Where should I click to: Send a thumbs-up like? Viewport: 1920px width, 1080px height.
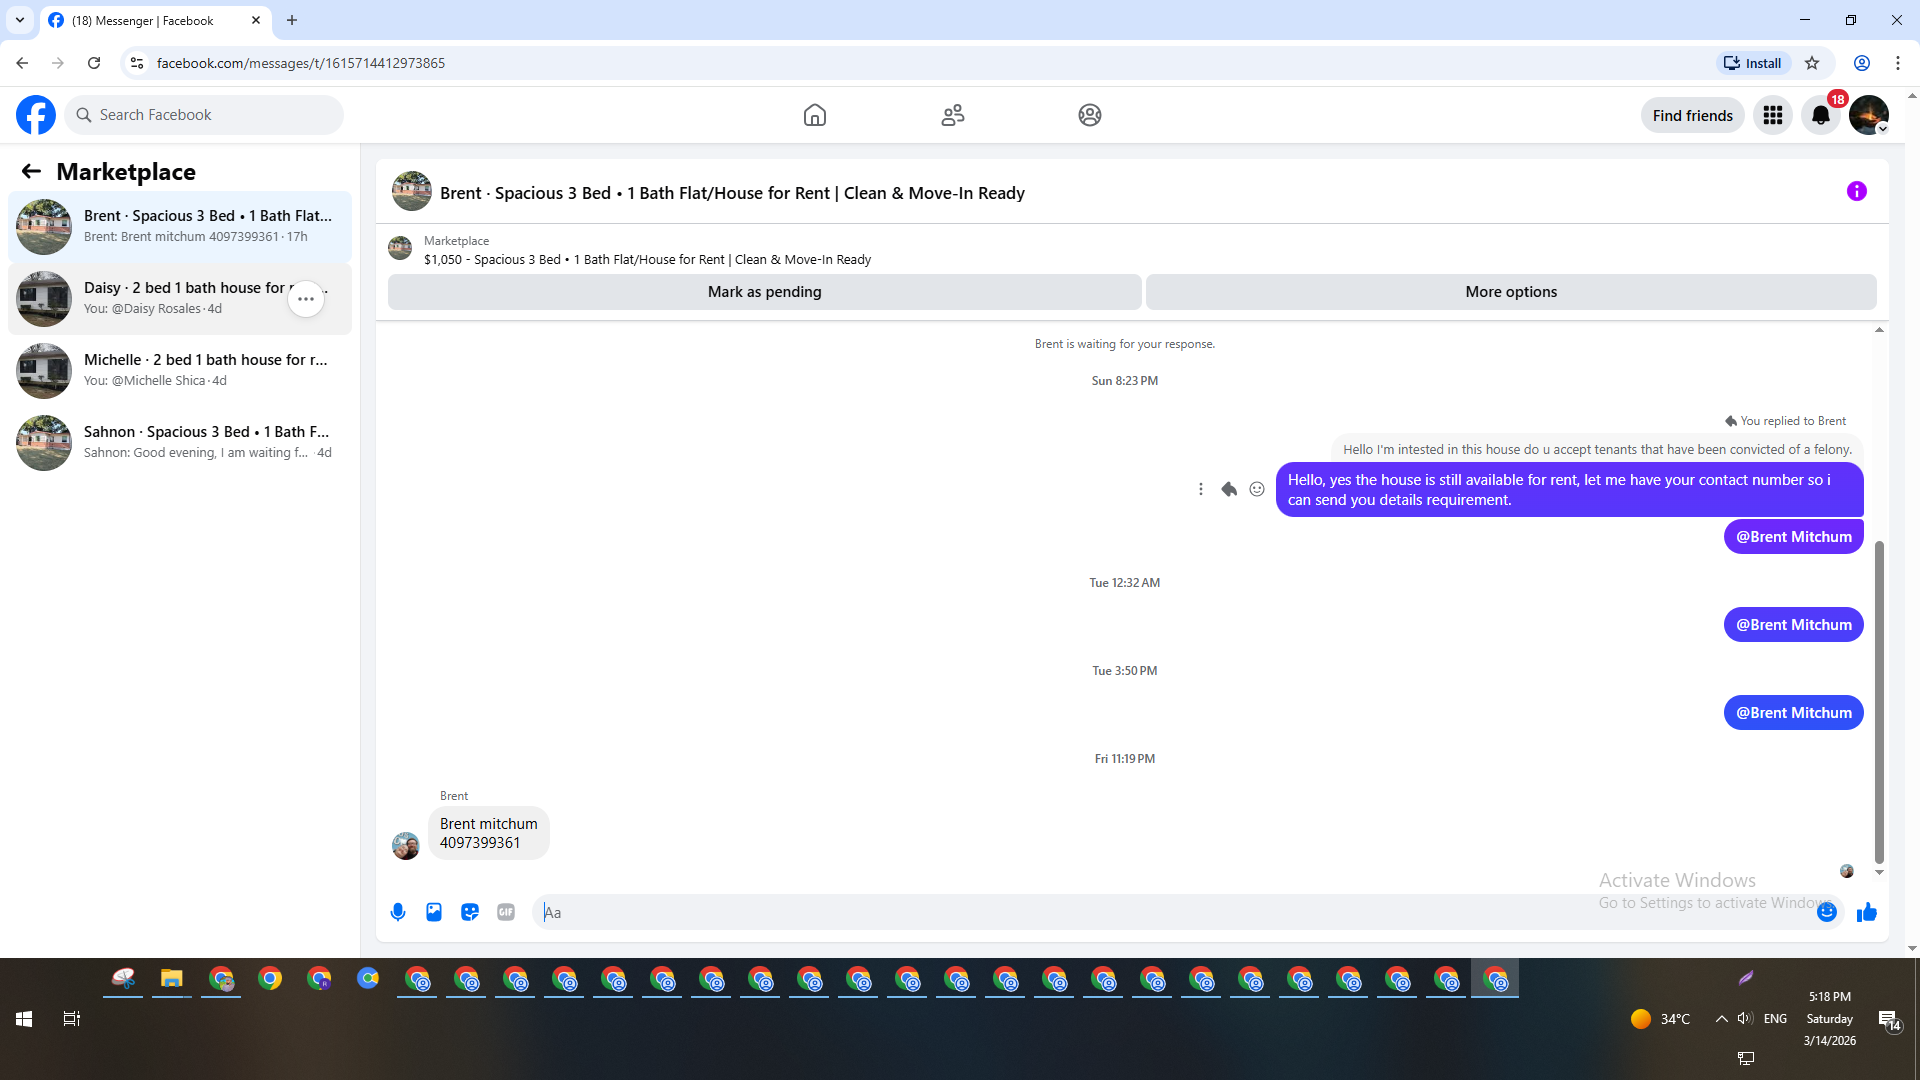(x=1867, y=912)
